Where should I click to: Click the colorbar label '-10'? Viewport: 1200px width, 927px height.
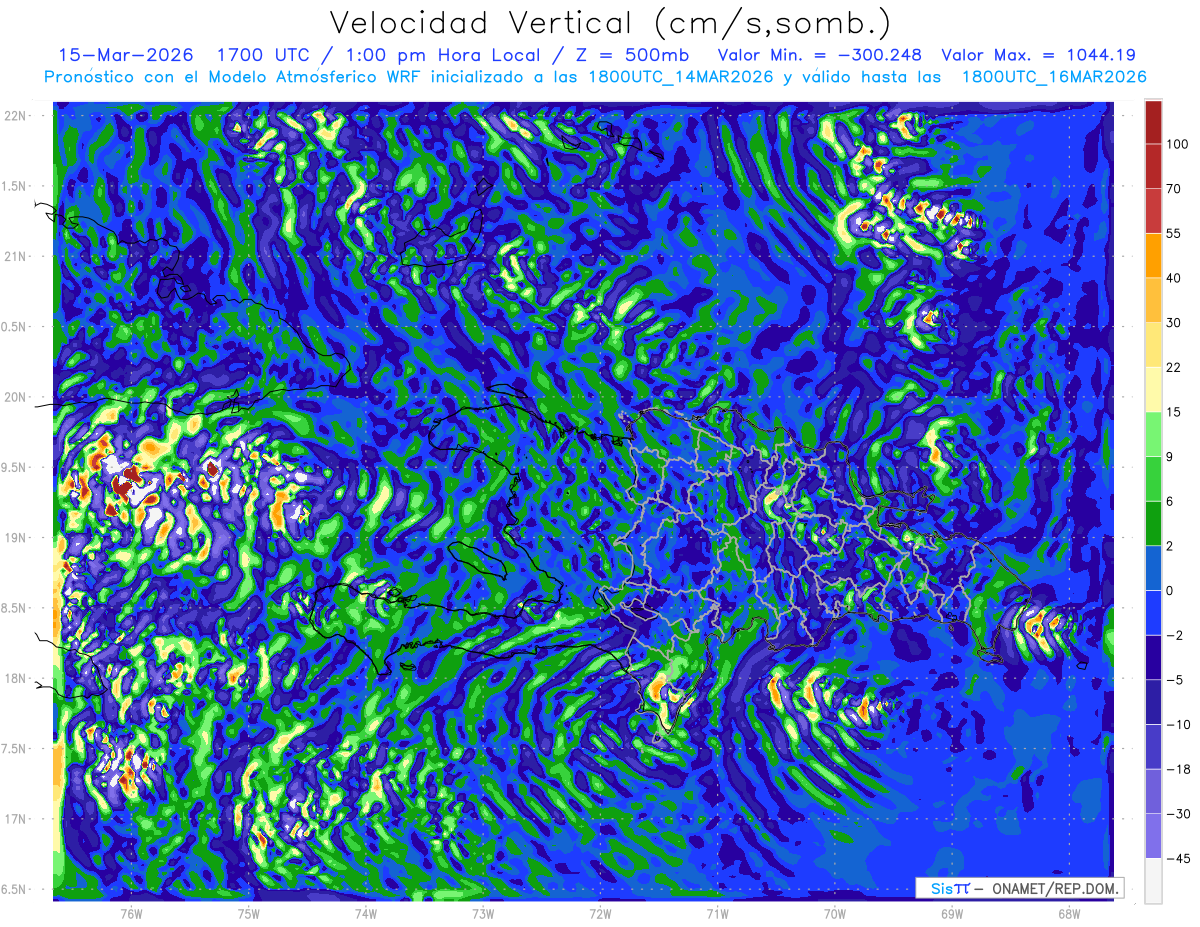[1177, 724]
